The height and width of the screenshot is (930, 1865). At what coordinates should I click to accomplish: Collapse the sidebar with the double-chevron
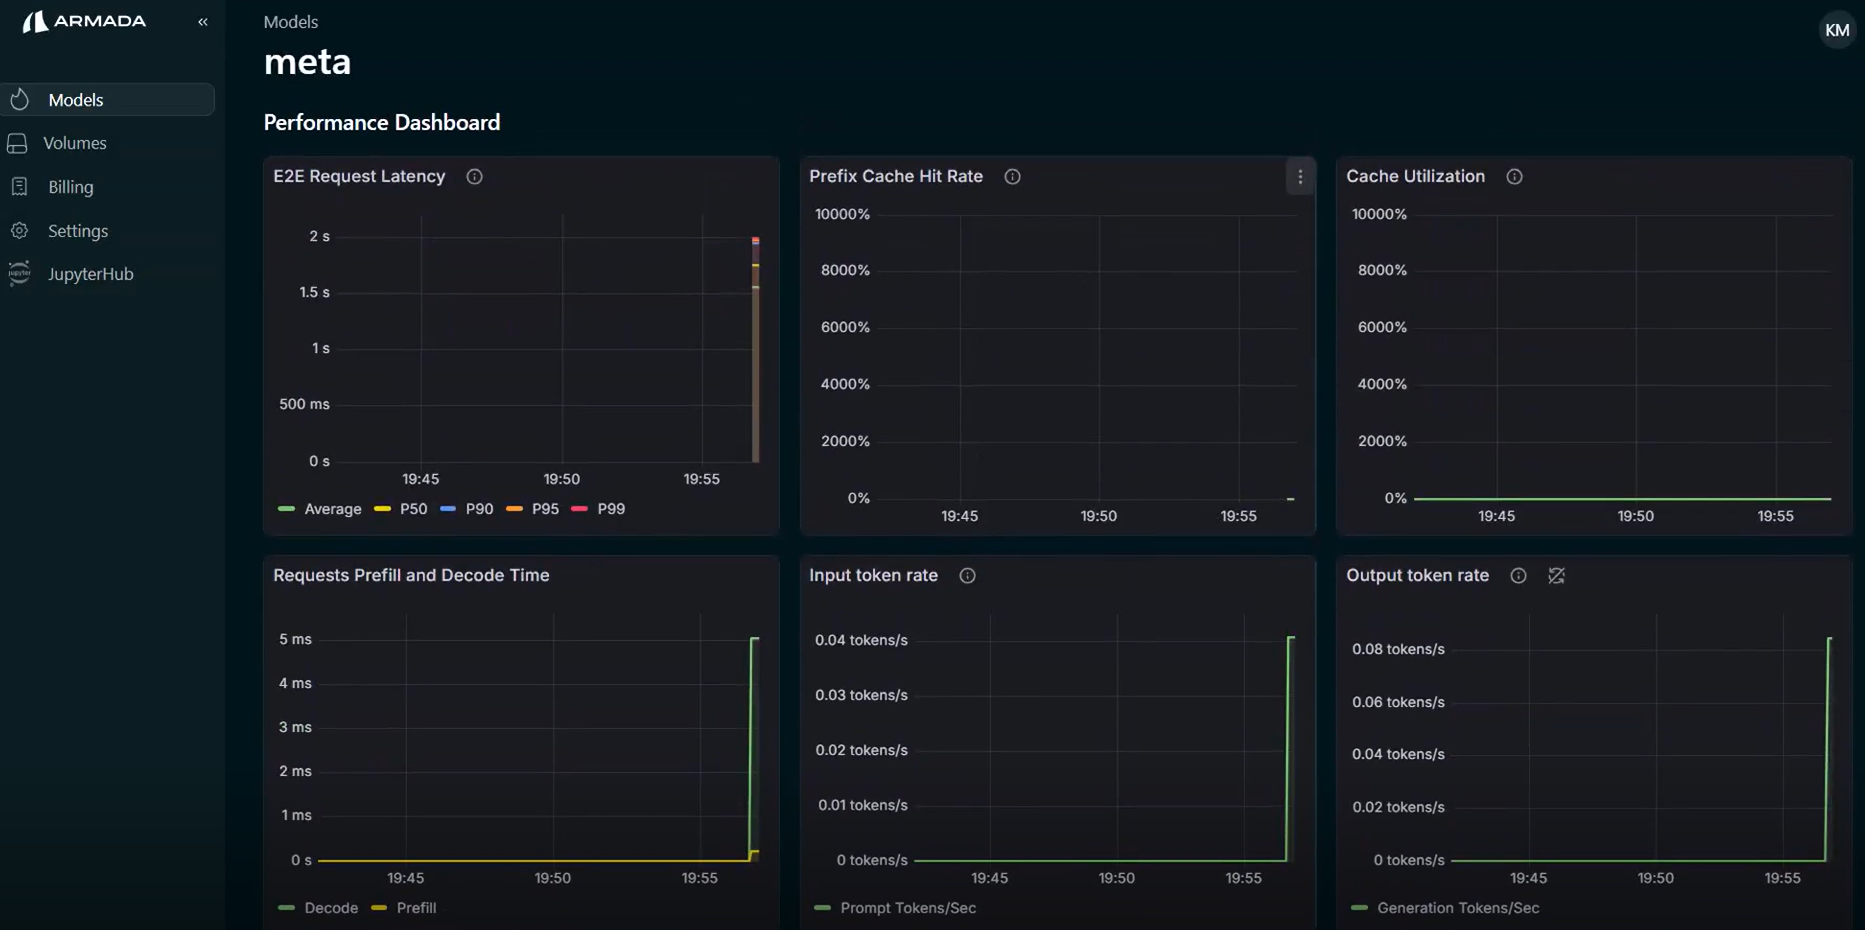click(203, 21)
